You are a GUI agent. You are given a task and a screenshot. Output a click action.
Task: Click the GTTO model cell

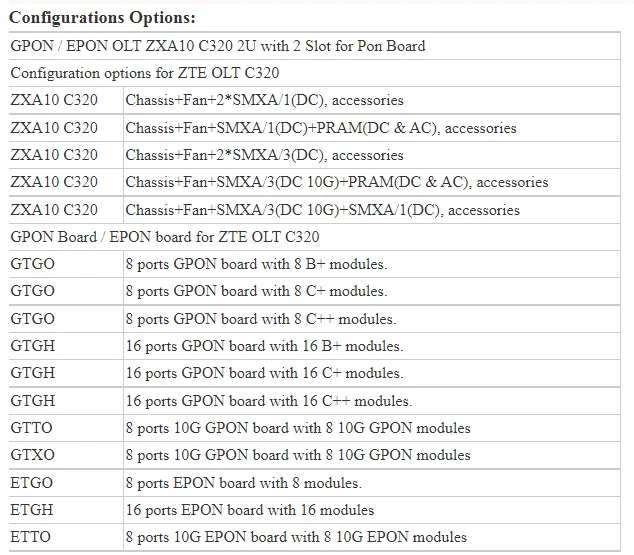tap(32, 428)
